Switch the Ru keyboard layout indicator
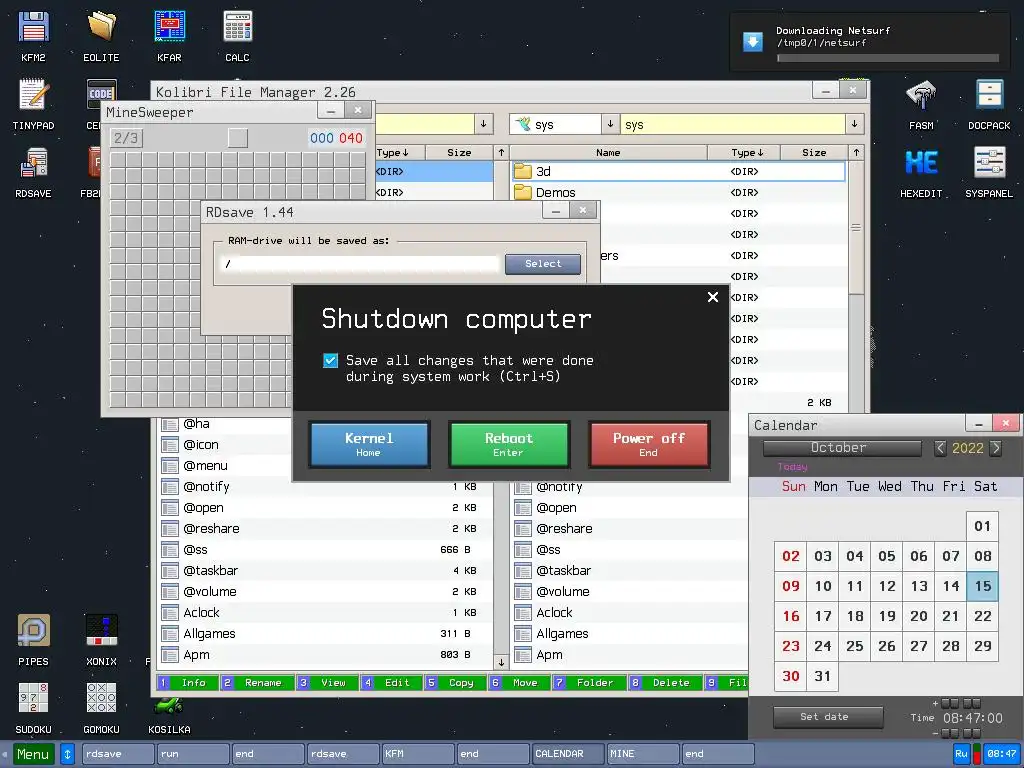This screenshot has width=1024, height=768. pos(961,754)
